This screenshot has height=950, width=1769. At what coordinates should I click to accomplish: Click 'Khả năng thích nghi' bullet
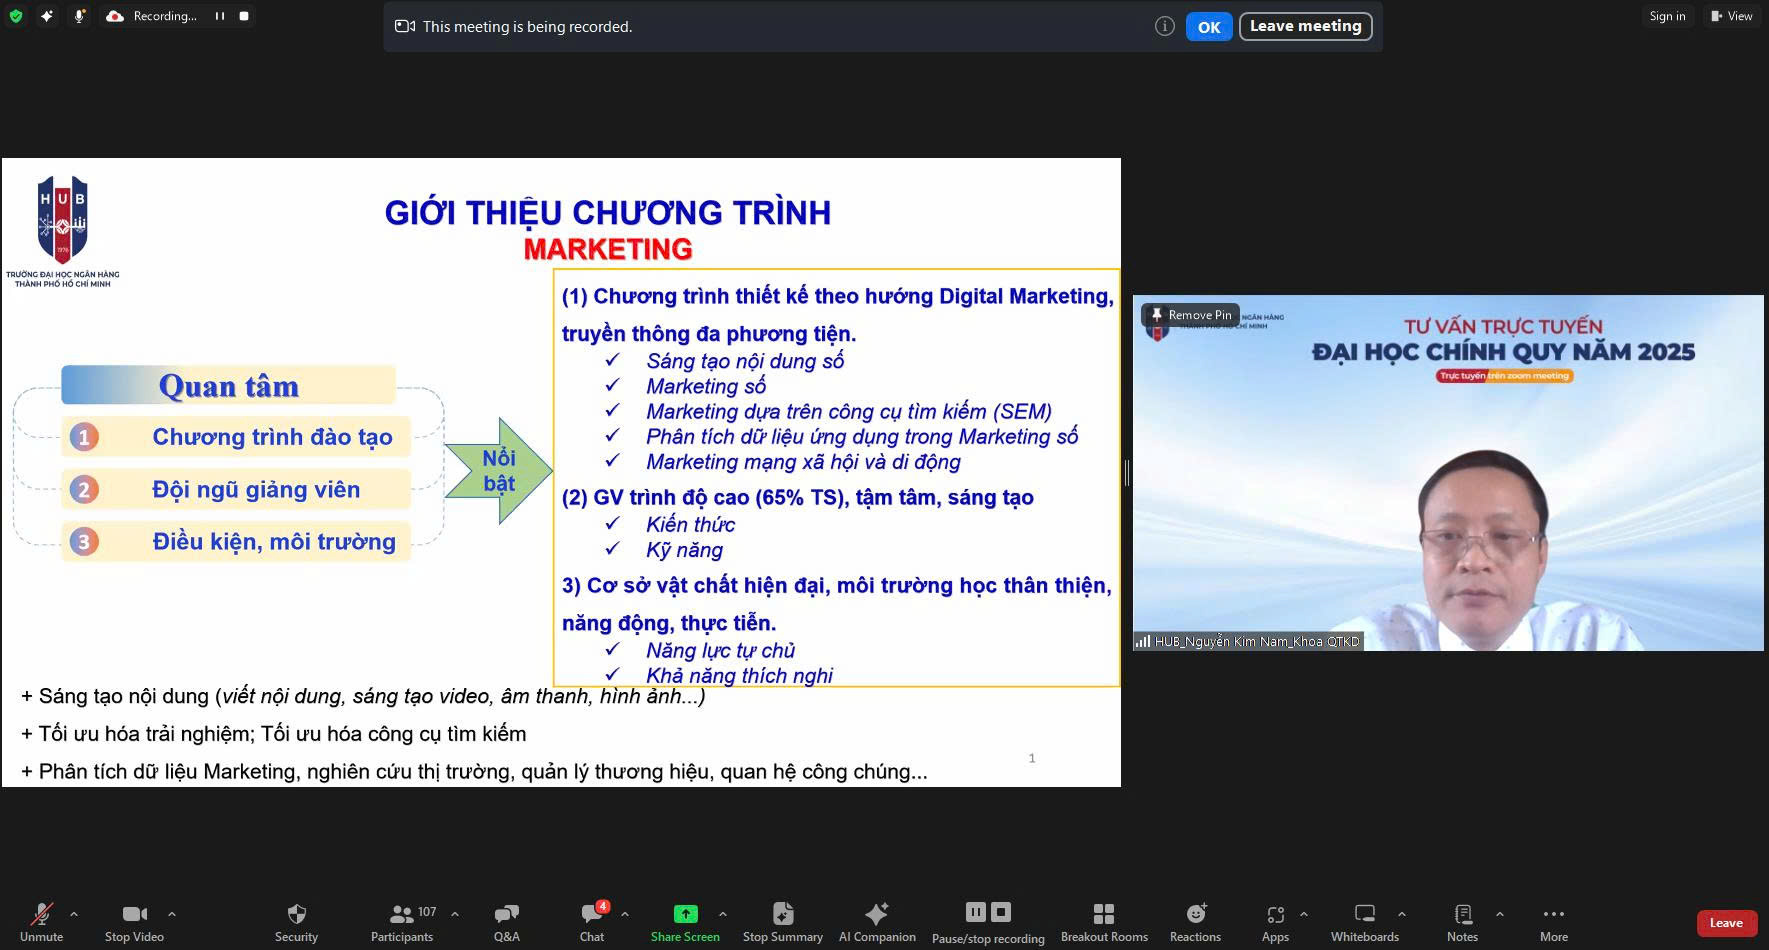739,676
